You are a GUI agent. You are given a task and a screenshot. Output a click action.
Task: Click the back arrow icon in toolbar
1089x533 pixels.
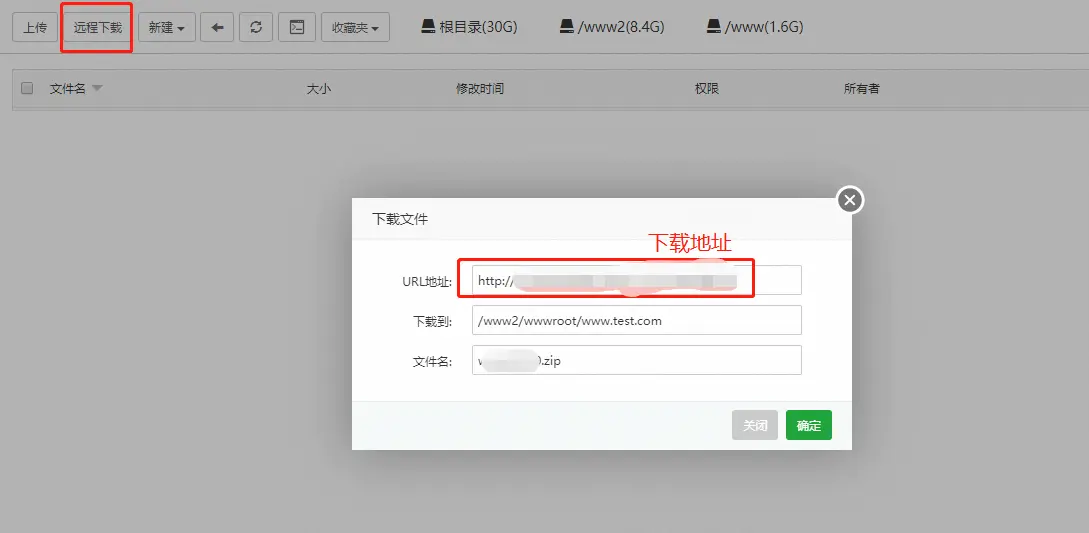(217, 27)
